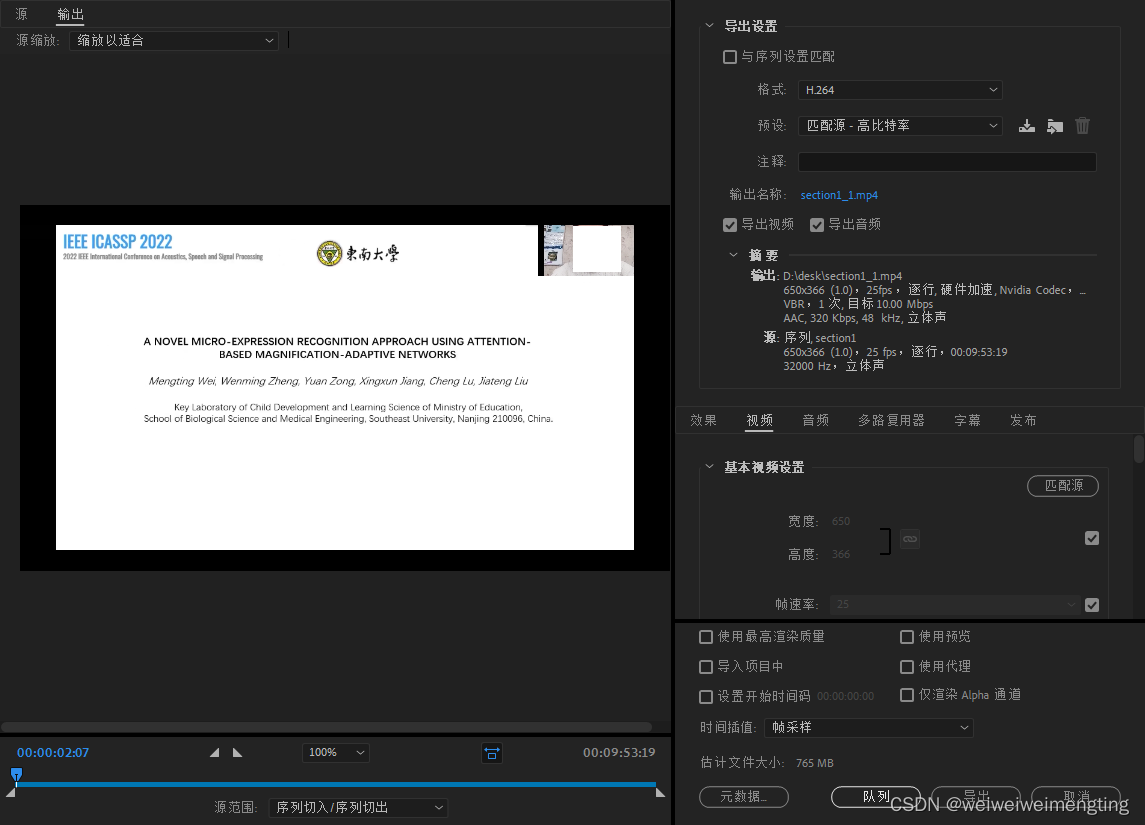
Task: Open the Audio tab
Action: pyautogui.click(x=816, y=421)
